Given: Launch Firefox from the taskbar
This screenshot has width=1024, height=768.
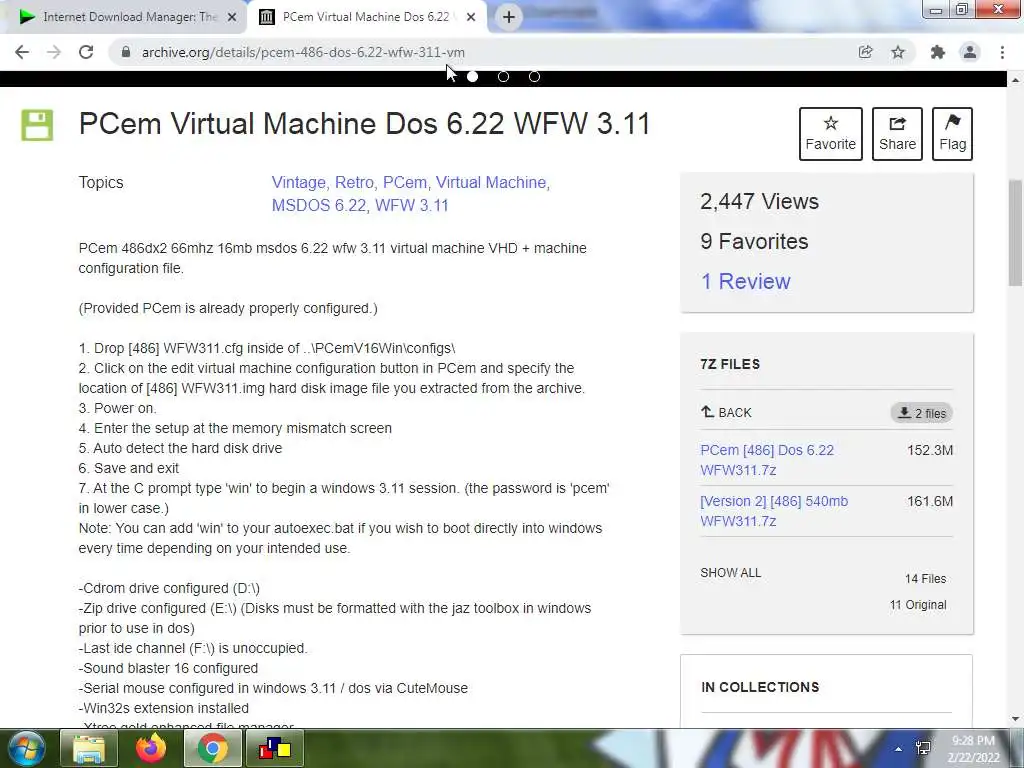Looking at the screenshot, I should pos(151,748).
